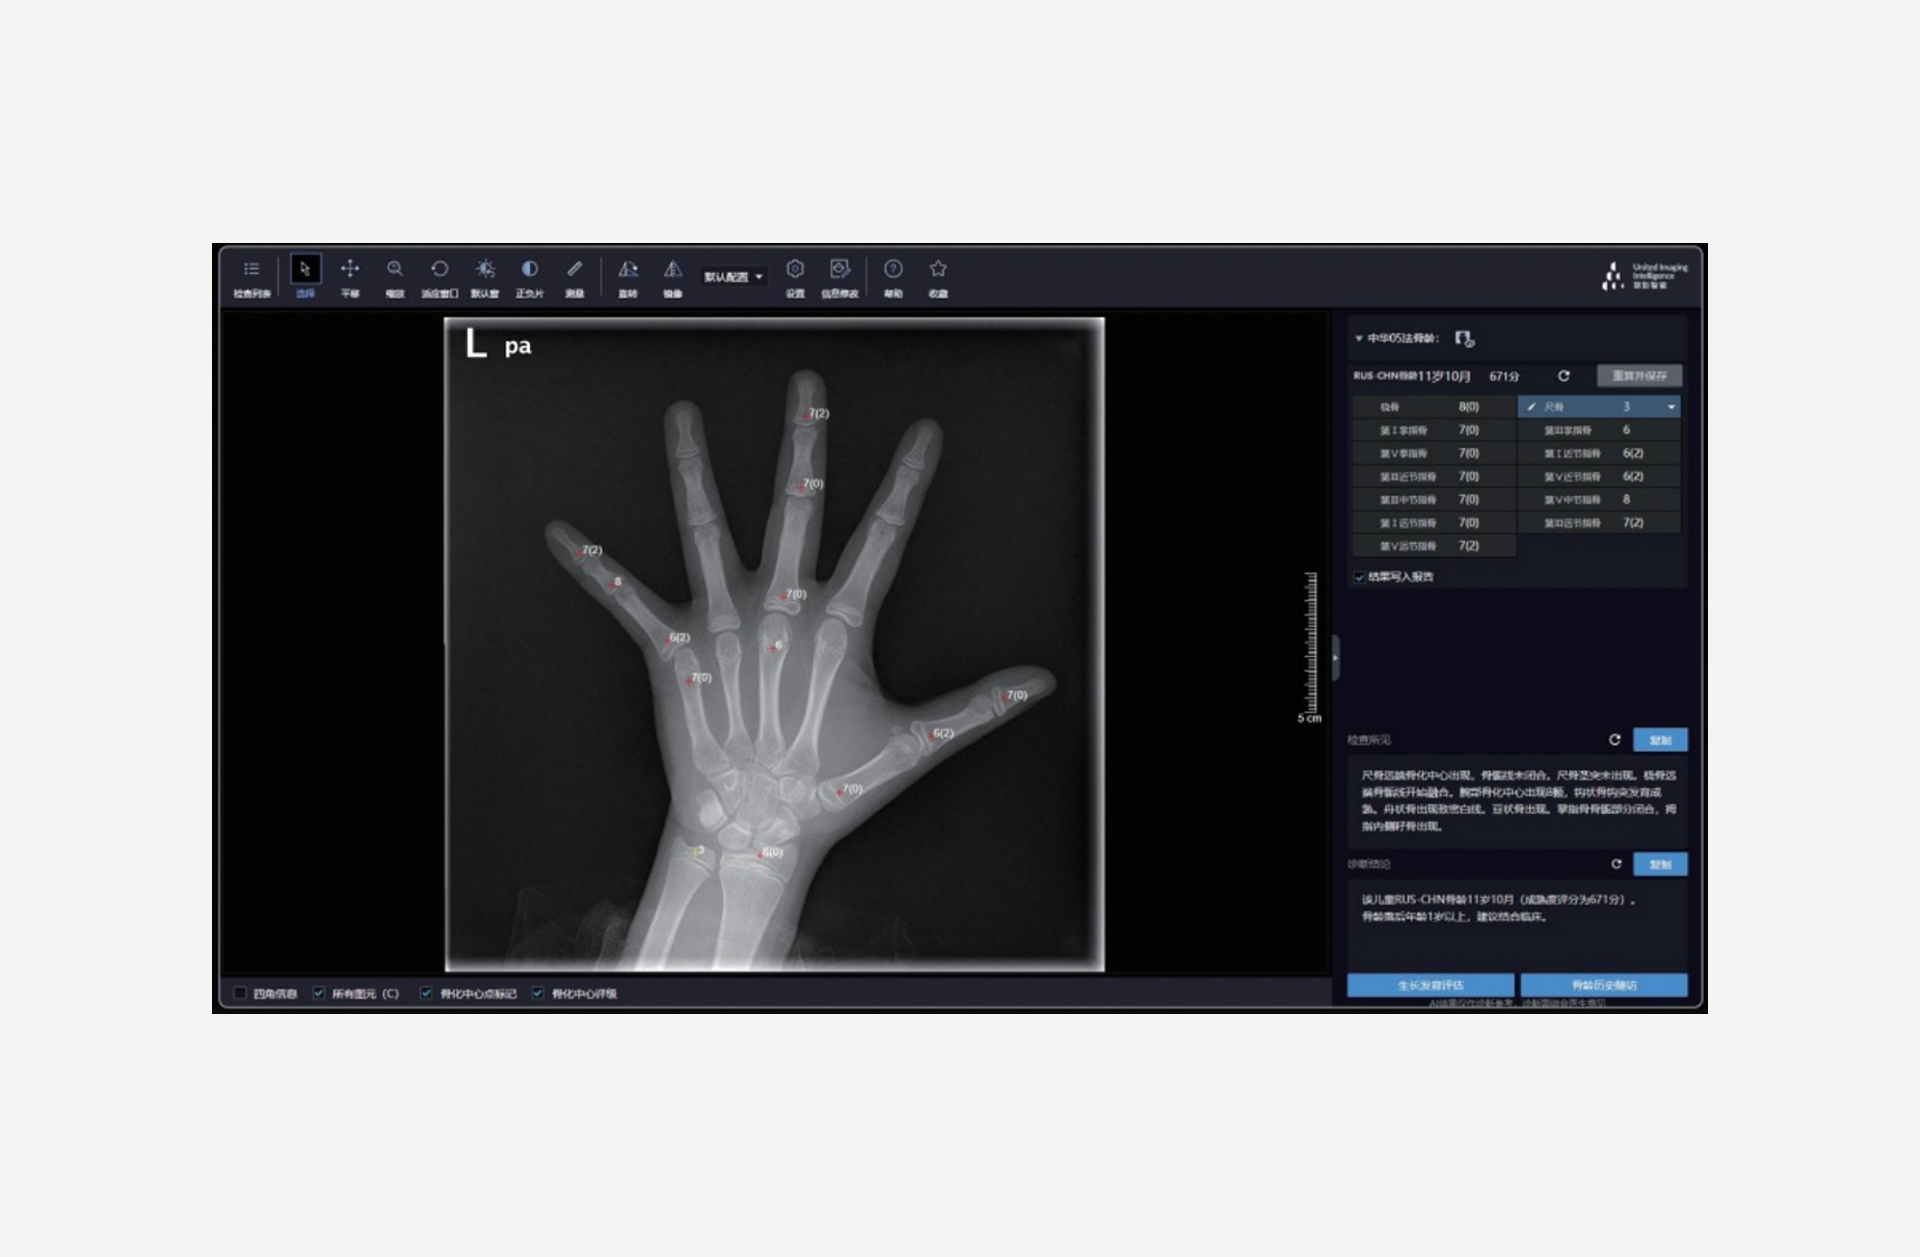Pick the 测量 measurement ruler tool

tap(574, 270)
